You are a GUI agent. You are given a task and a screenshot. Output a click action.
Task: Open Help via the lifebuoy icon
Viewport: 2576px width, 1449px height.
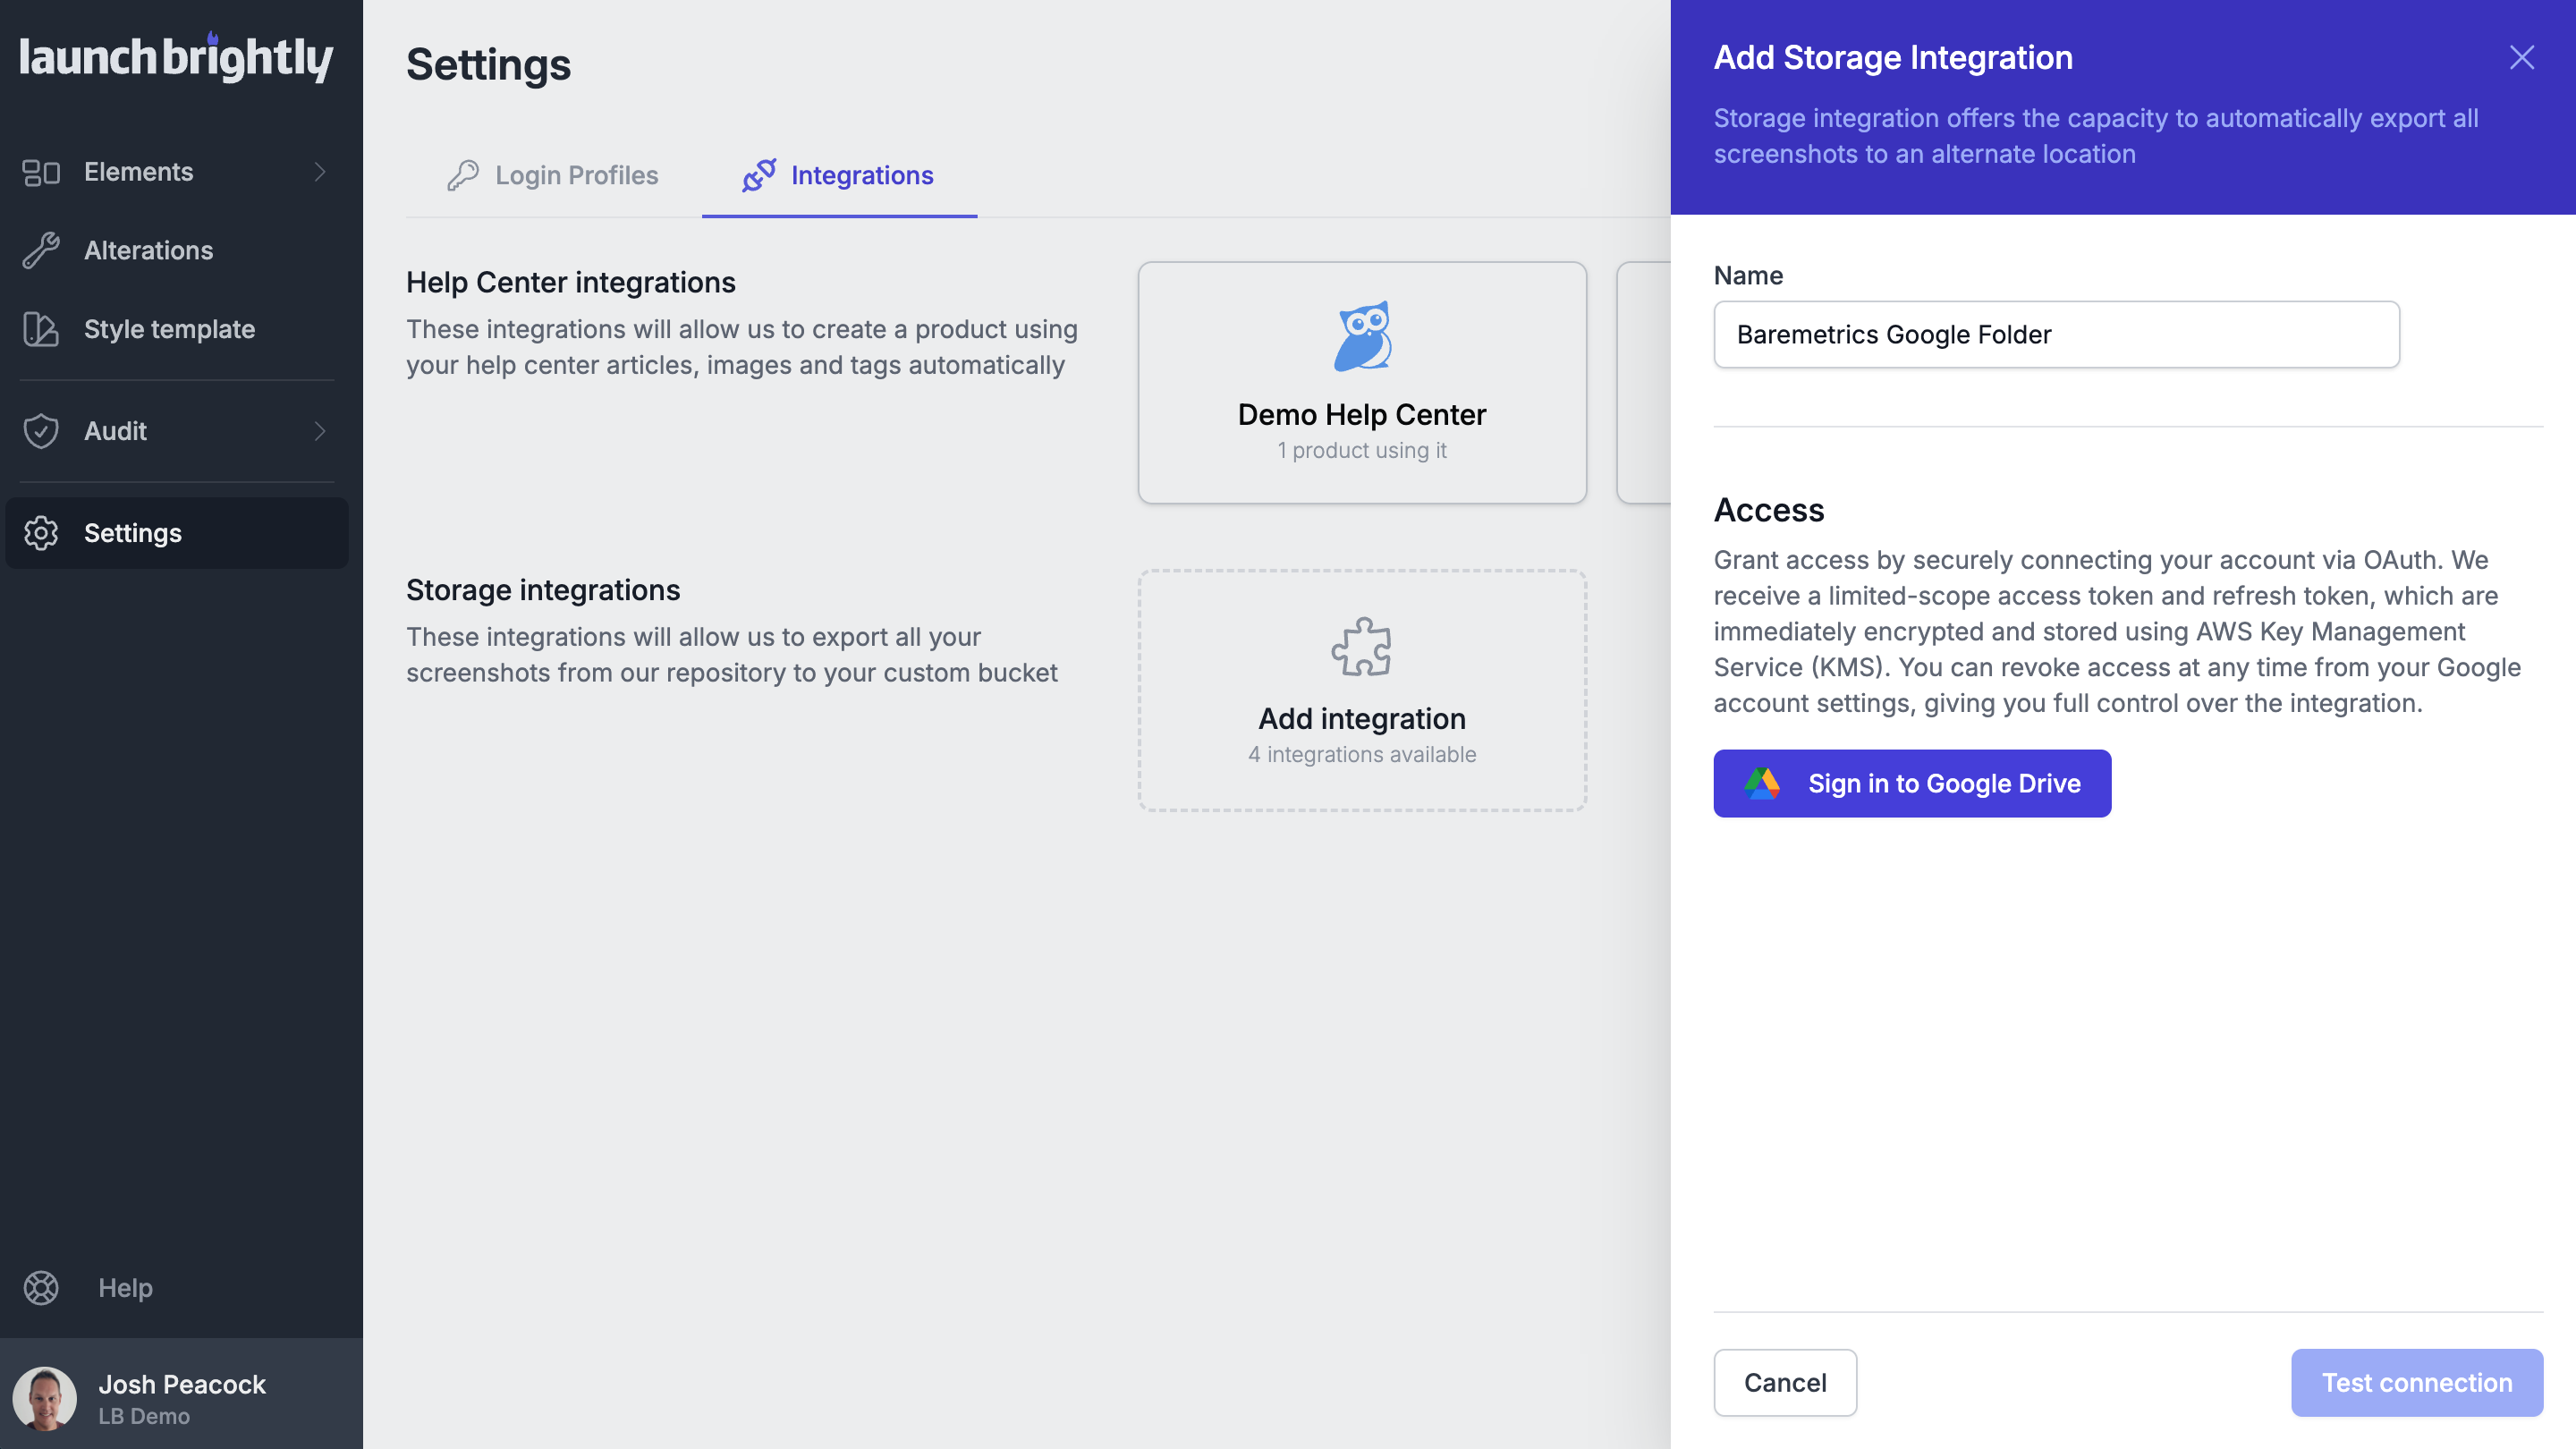click(x=41, y=1288)
